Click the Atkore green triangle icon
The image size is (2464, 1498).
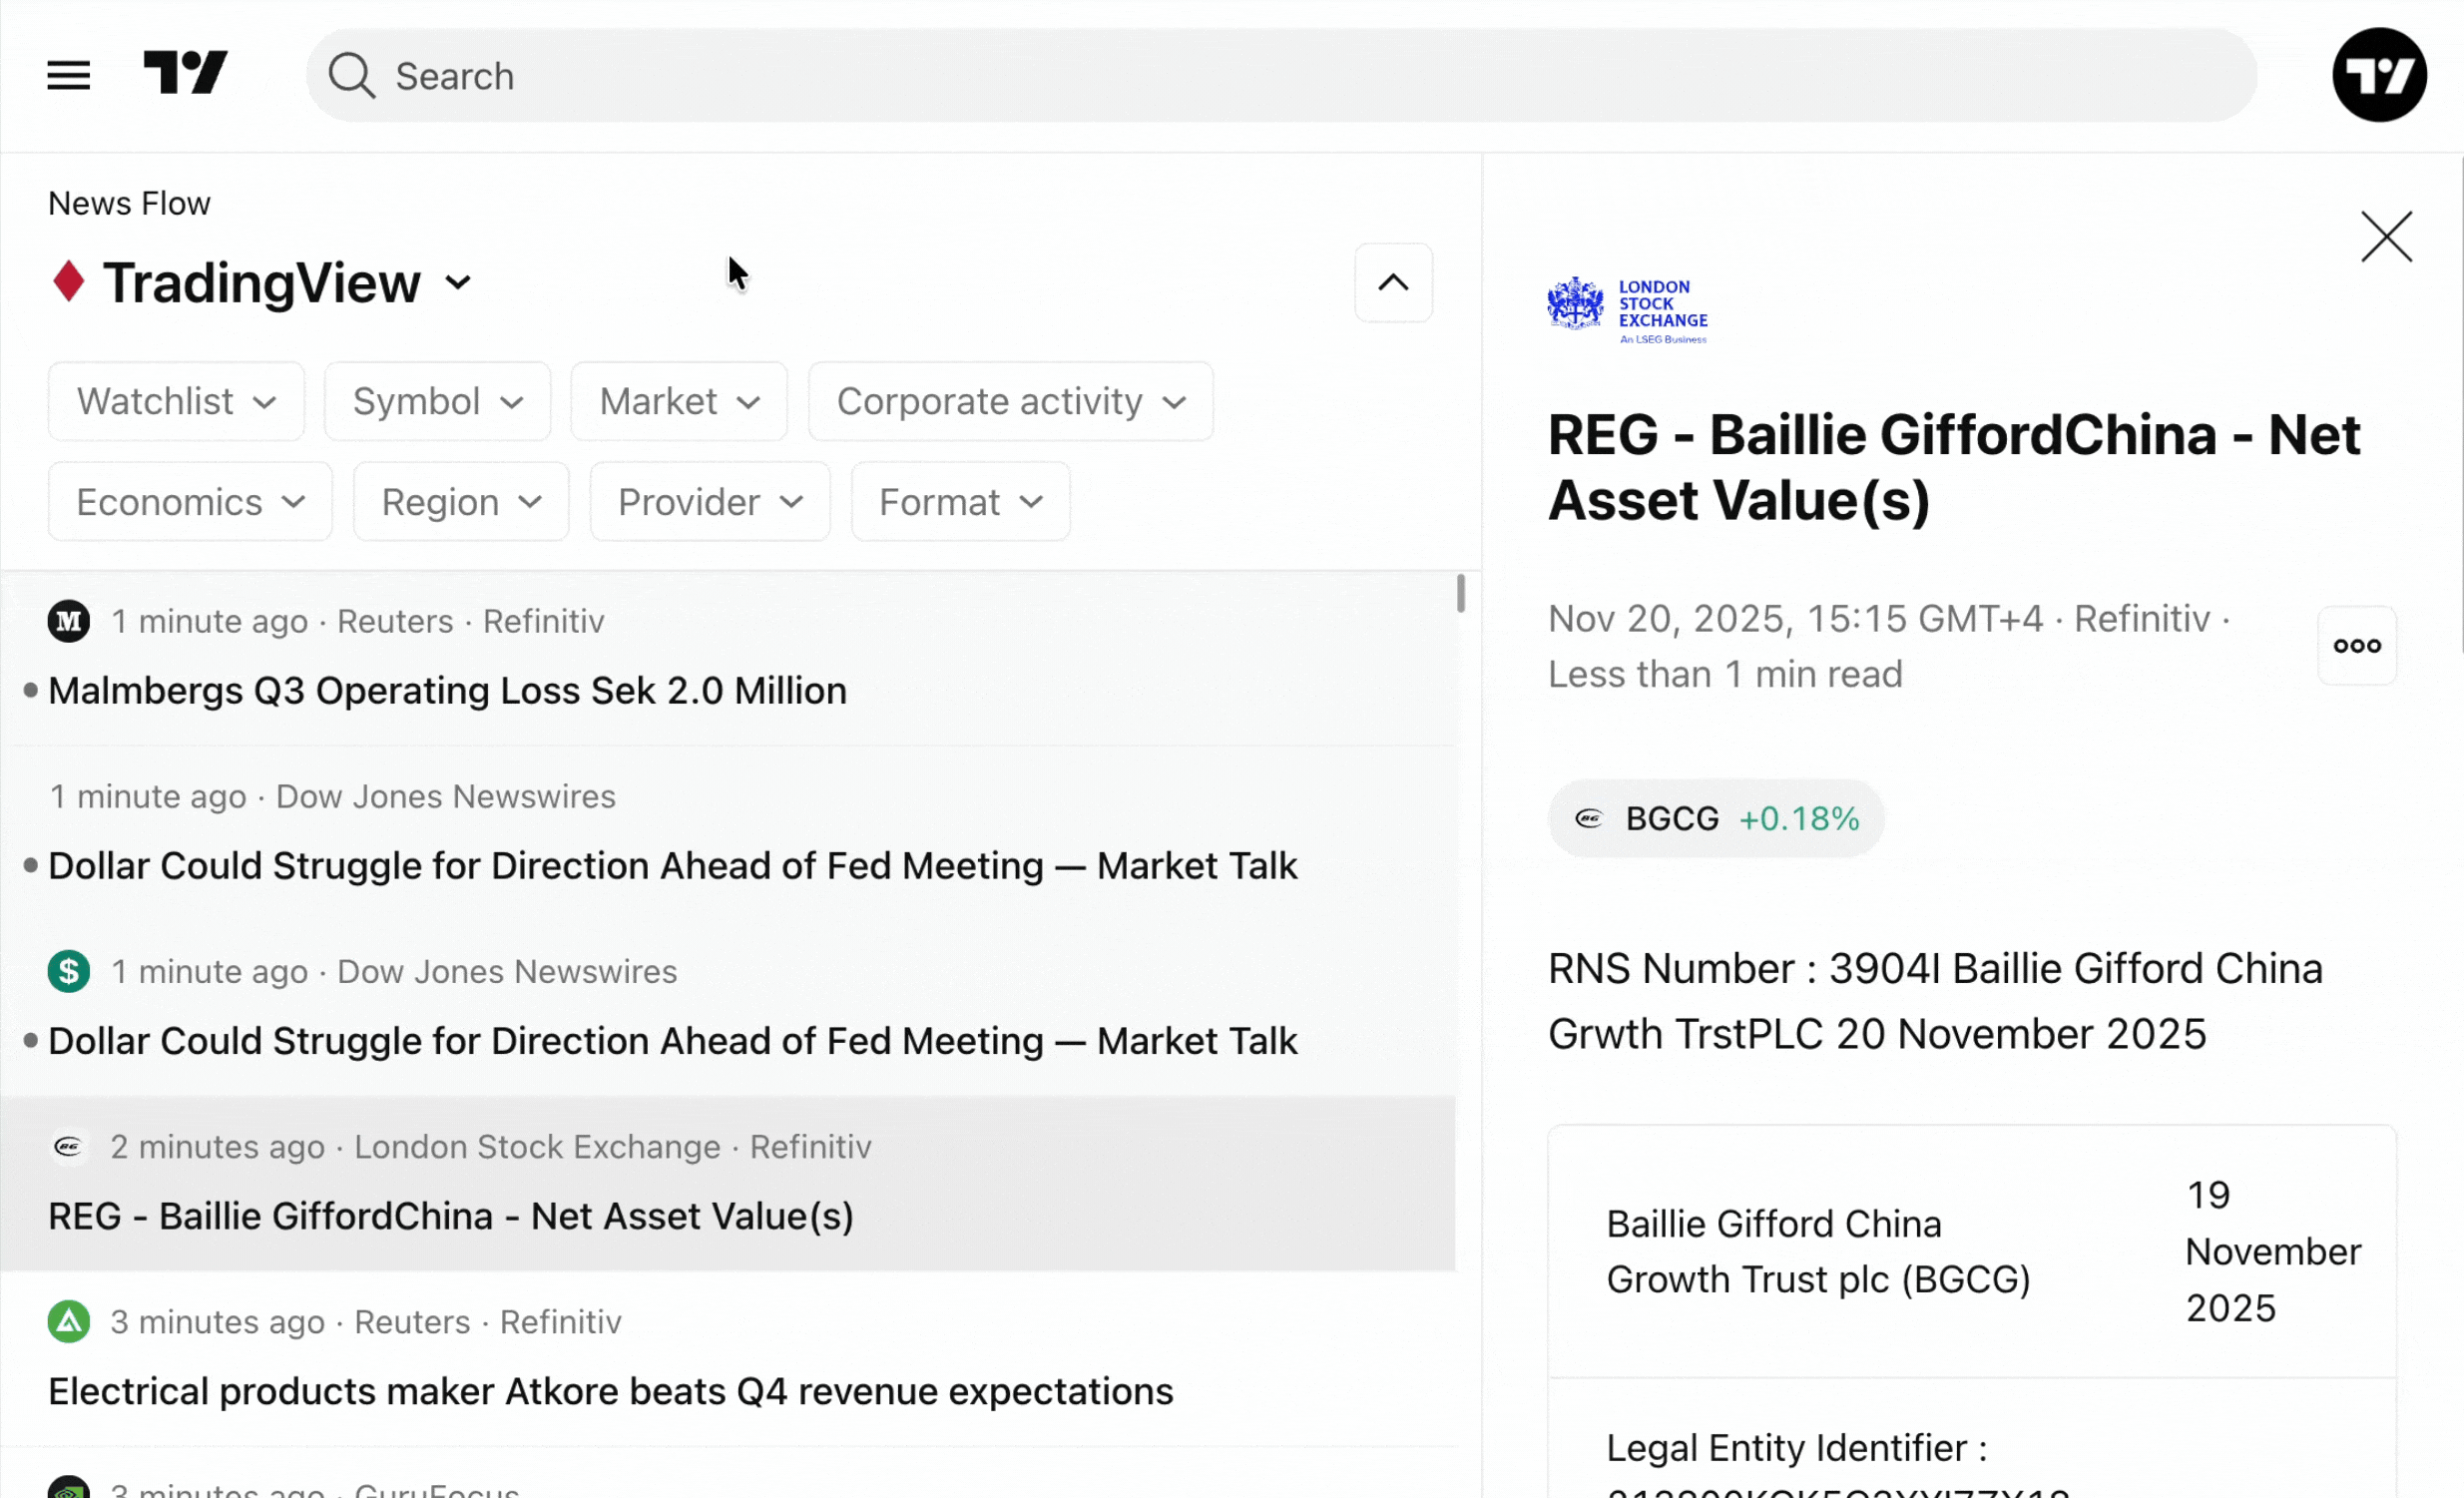pos(69,1322)
